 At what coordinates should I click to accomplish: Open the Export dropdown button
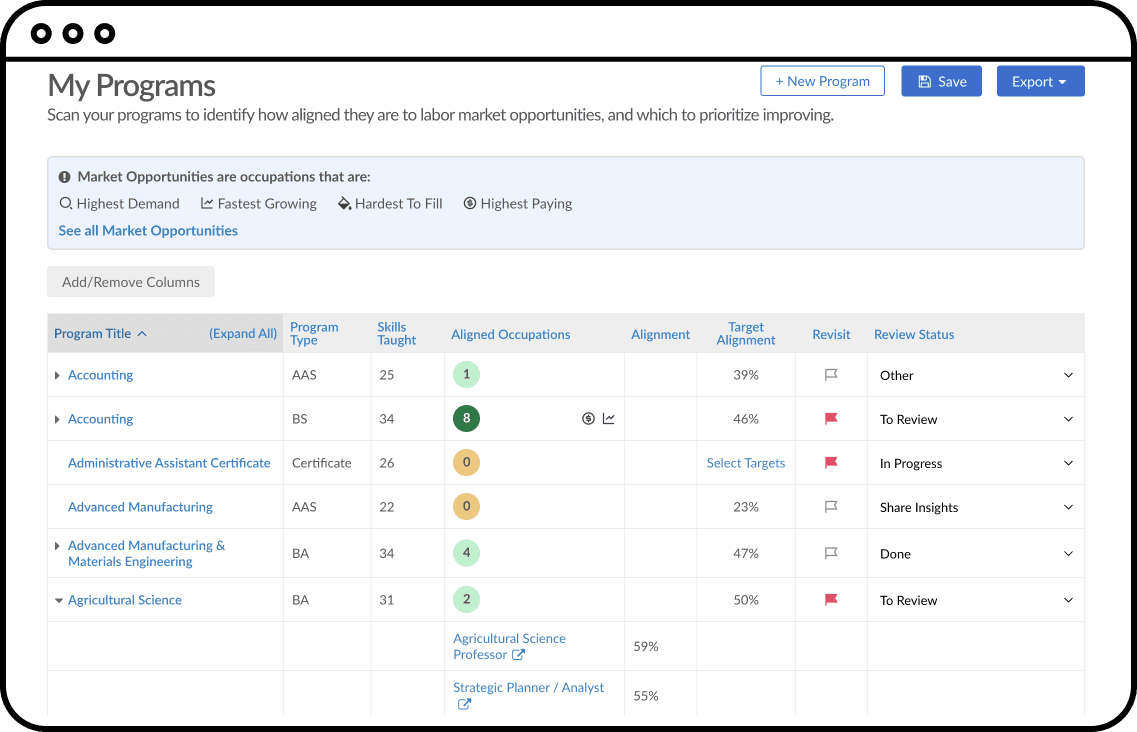1040,82
